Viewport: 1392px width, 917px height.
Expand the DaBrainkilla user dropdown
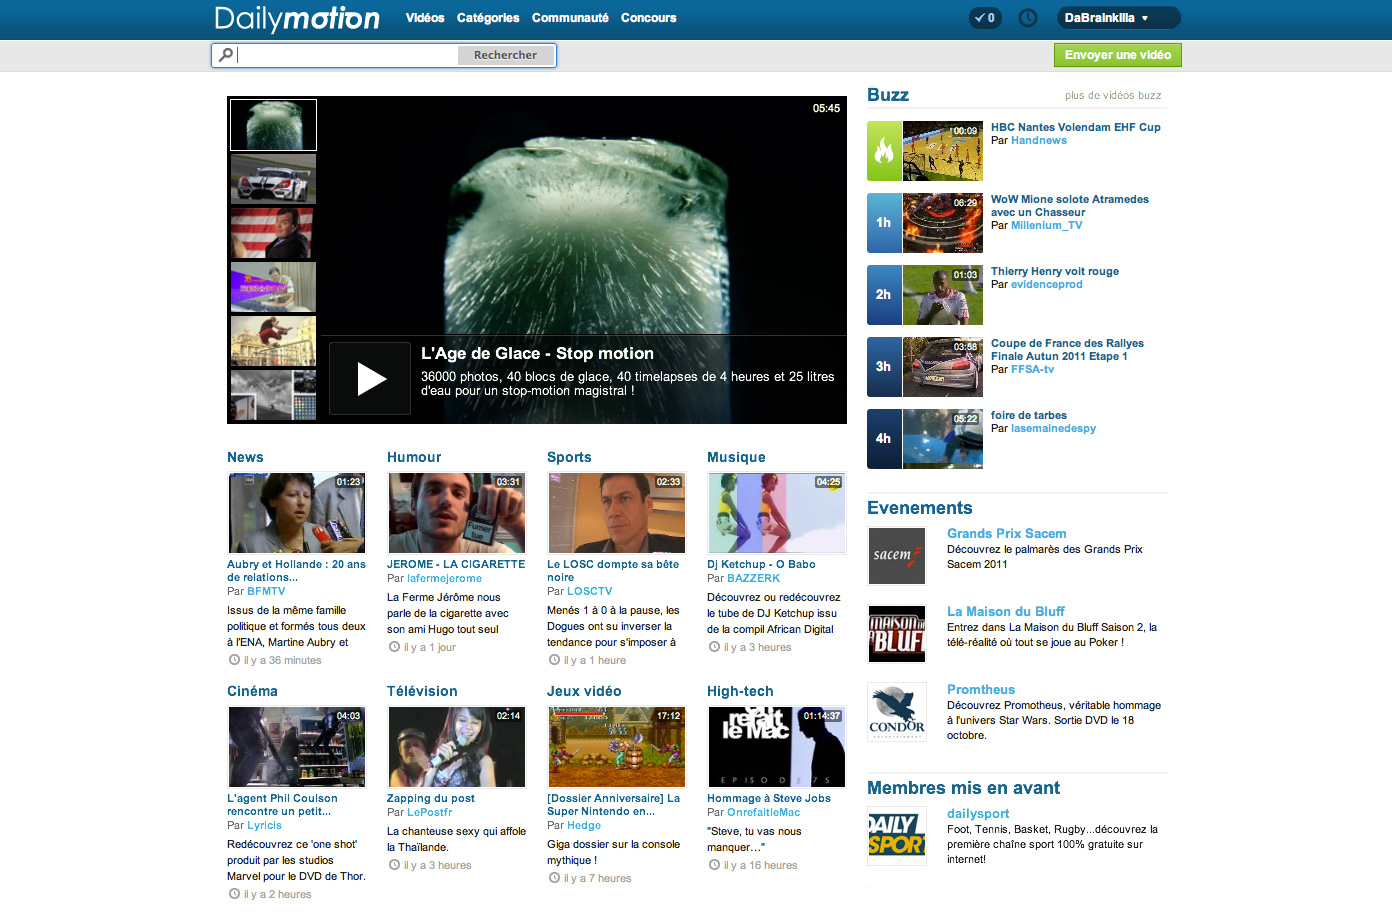1119,18
